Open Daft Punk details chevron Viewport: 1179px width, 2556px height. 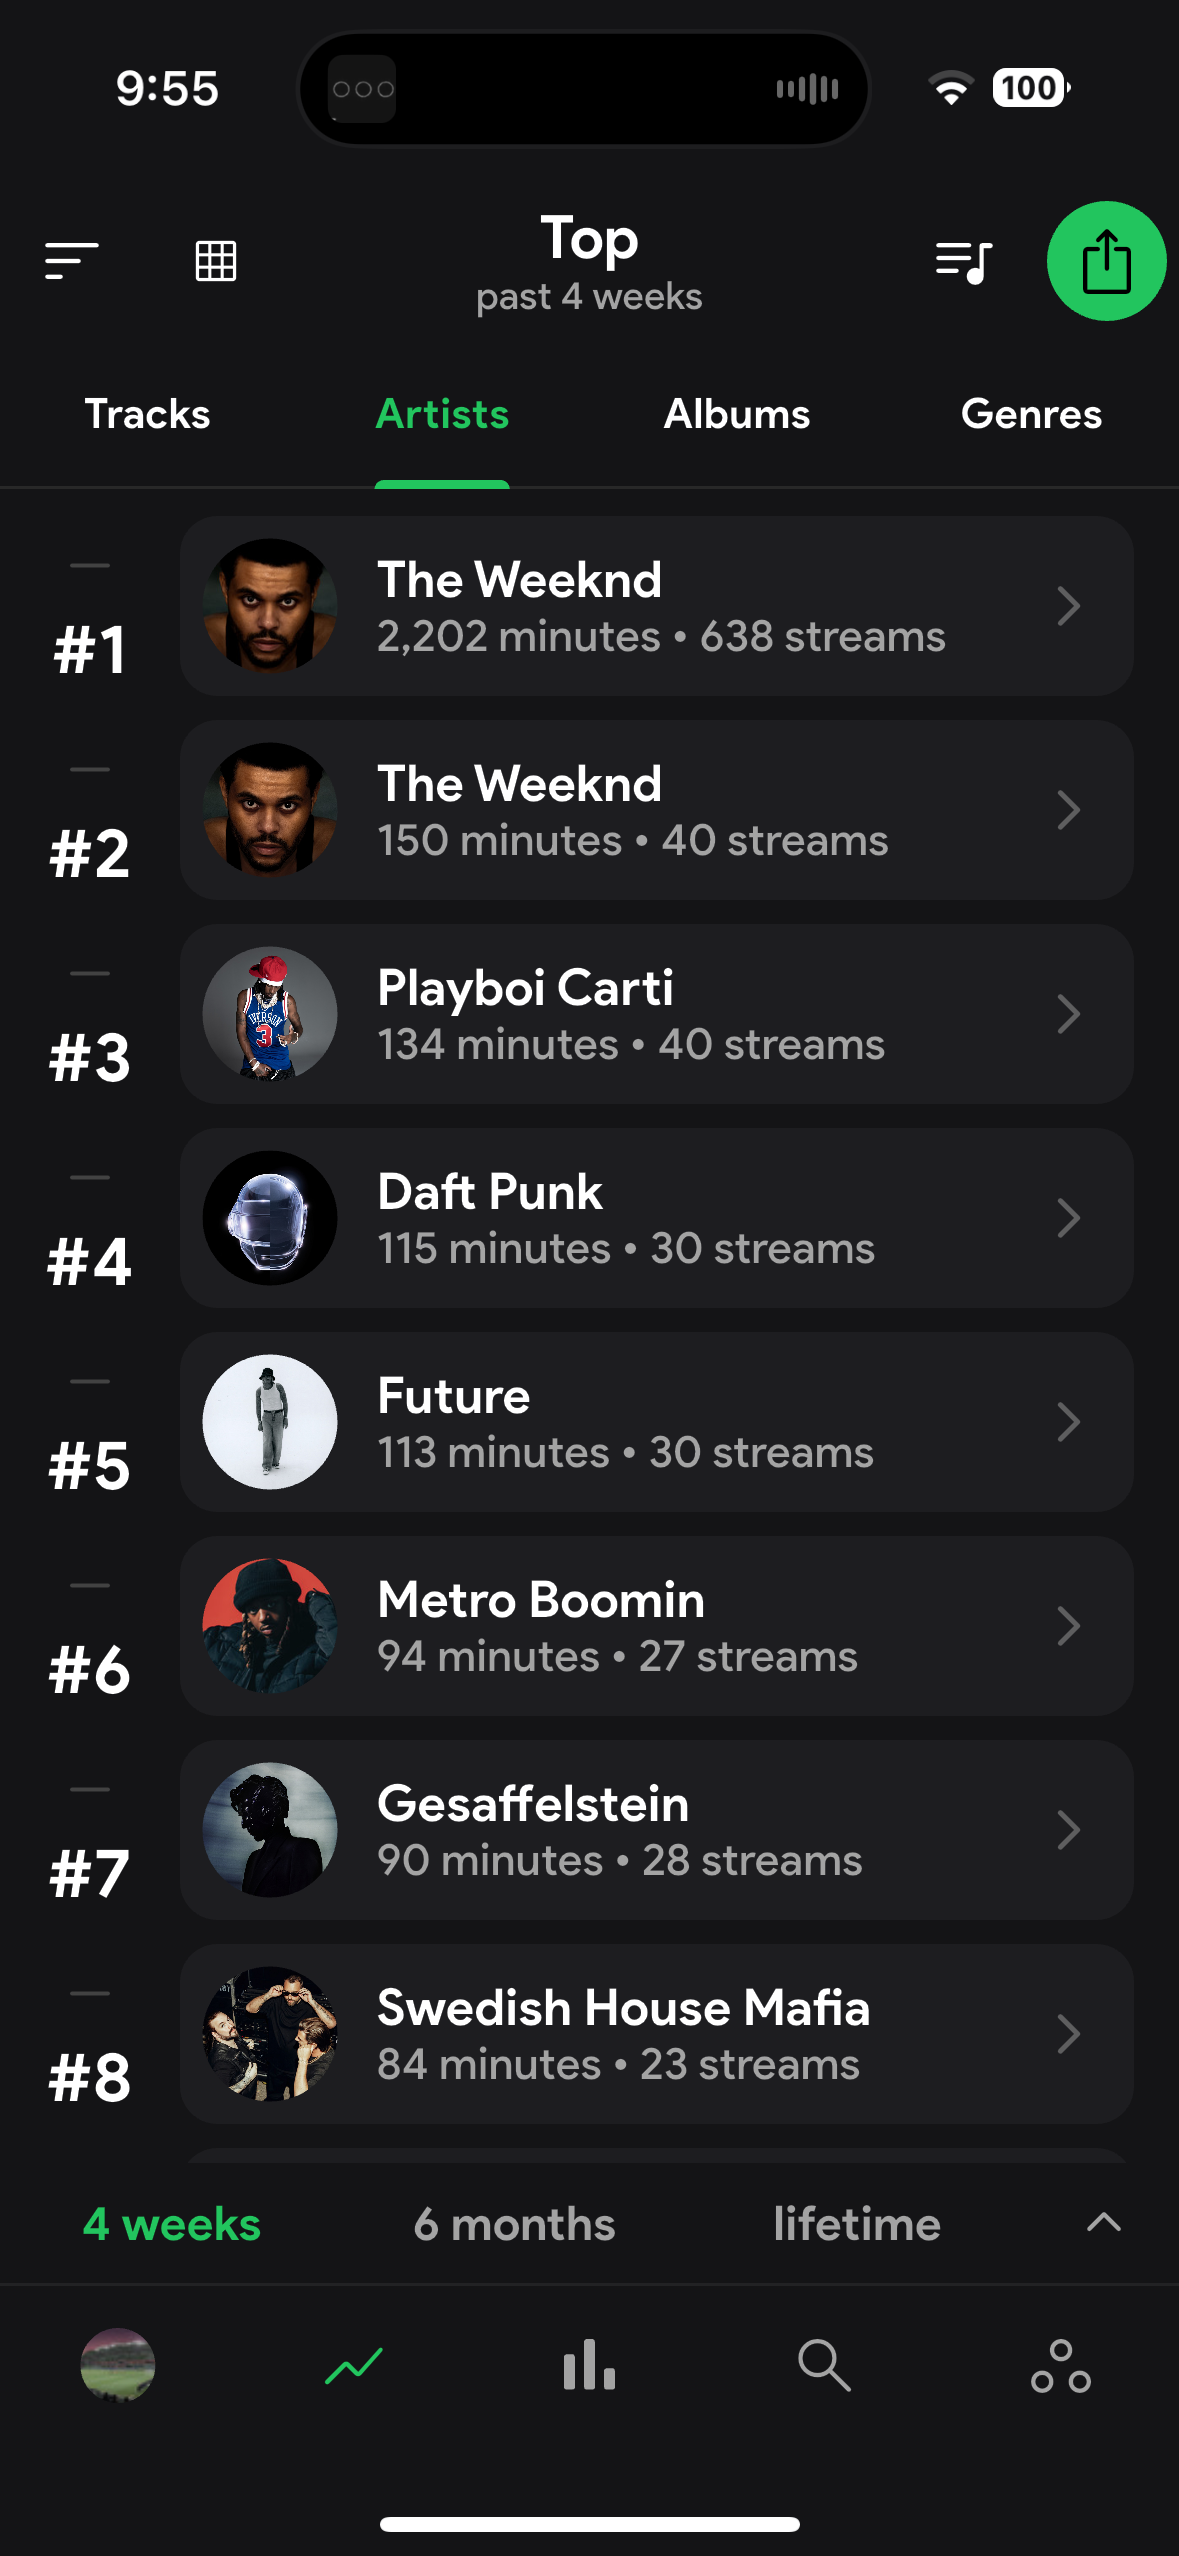(x=1068, y=1218)
